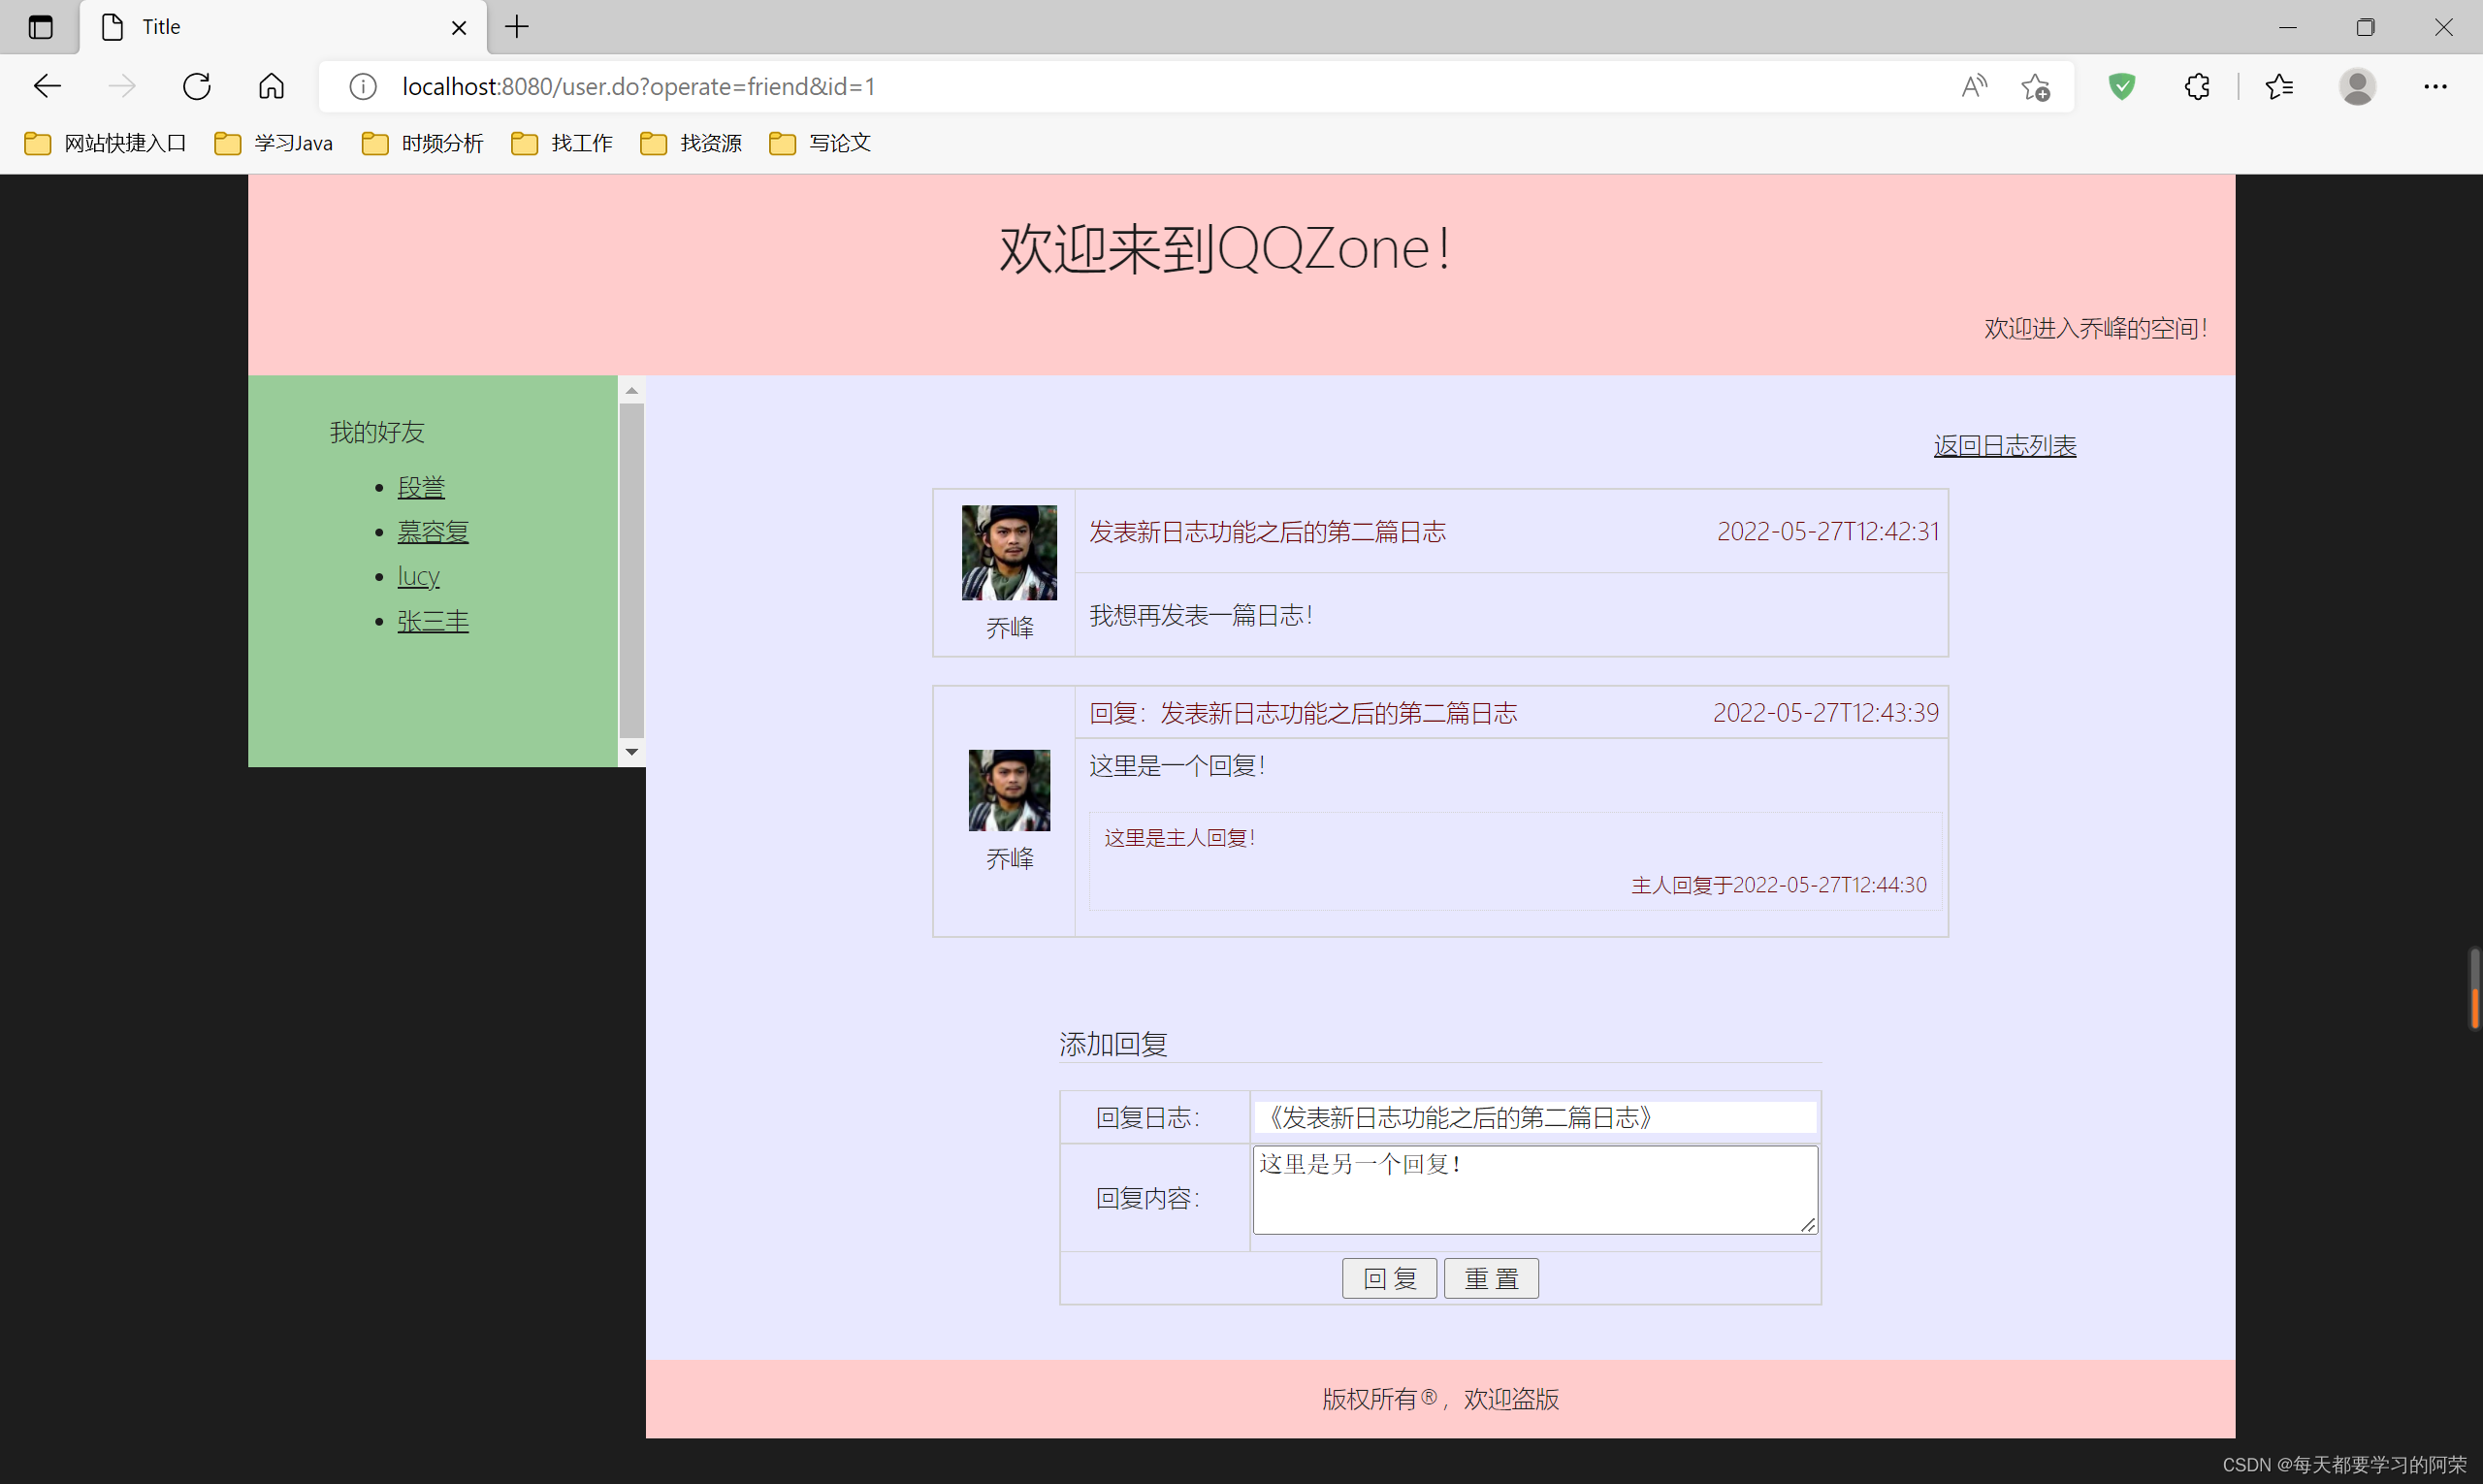Open the adblock shield extension

pyautogui.click(x=2122, y=86)
